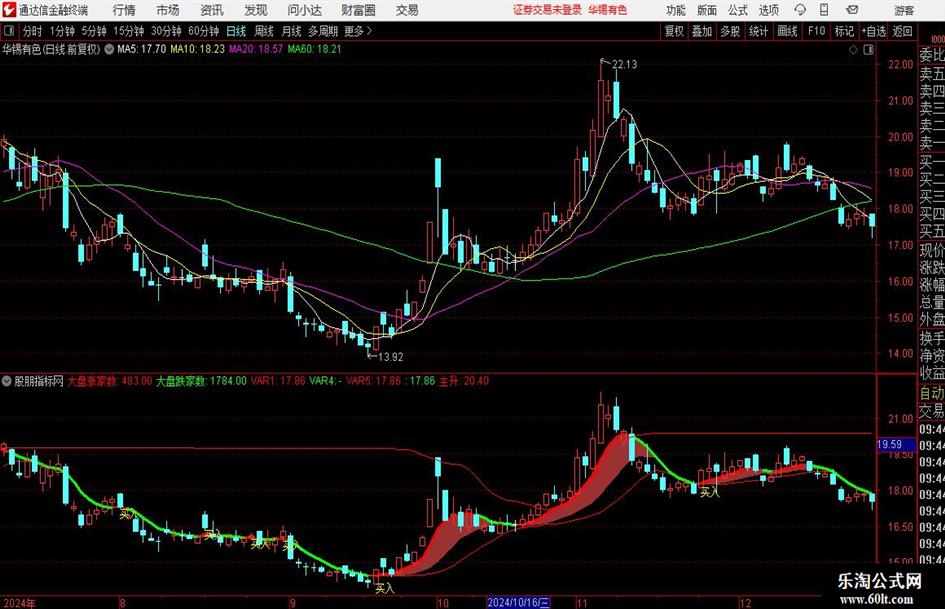Click 大盘跌家数 indicator value
Viewport: 945px width, 609px height.
coord(201,381)
